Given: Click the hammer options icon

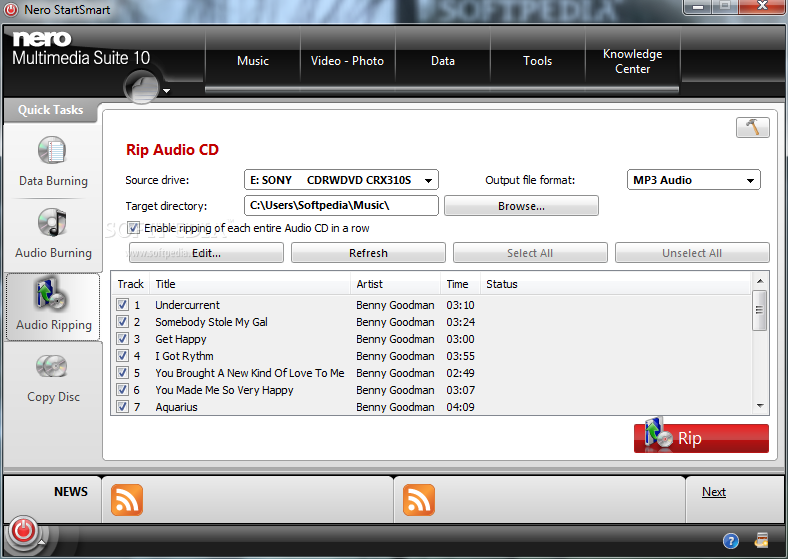Looking at the screenshot, I should (x=752, y=127).
